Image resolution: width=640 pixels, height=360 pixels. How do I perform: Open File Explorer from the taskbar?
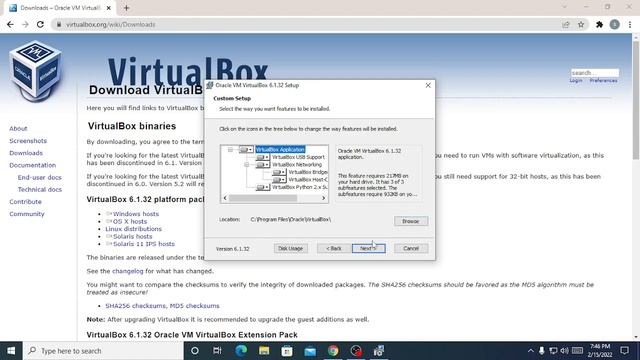point(264,351)
